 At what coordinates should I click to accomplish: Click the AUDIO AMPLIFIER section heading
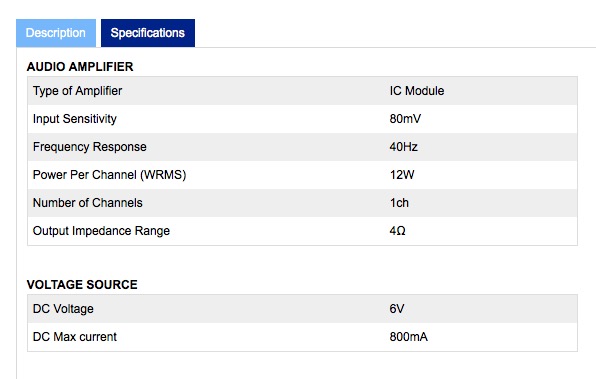tap(80, 67)
